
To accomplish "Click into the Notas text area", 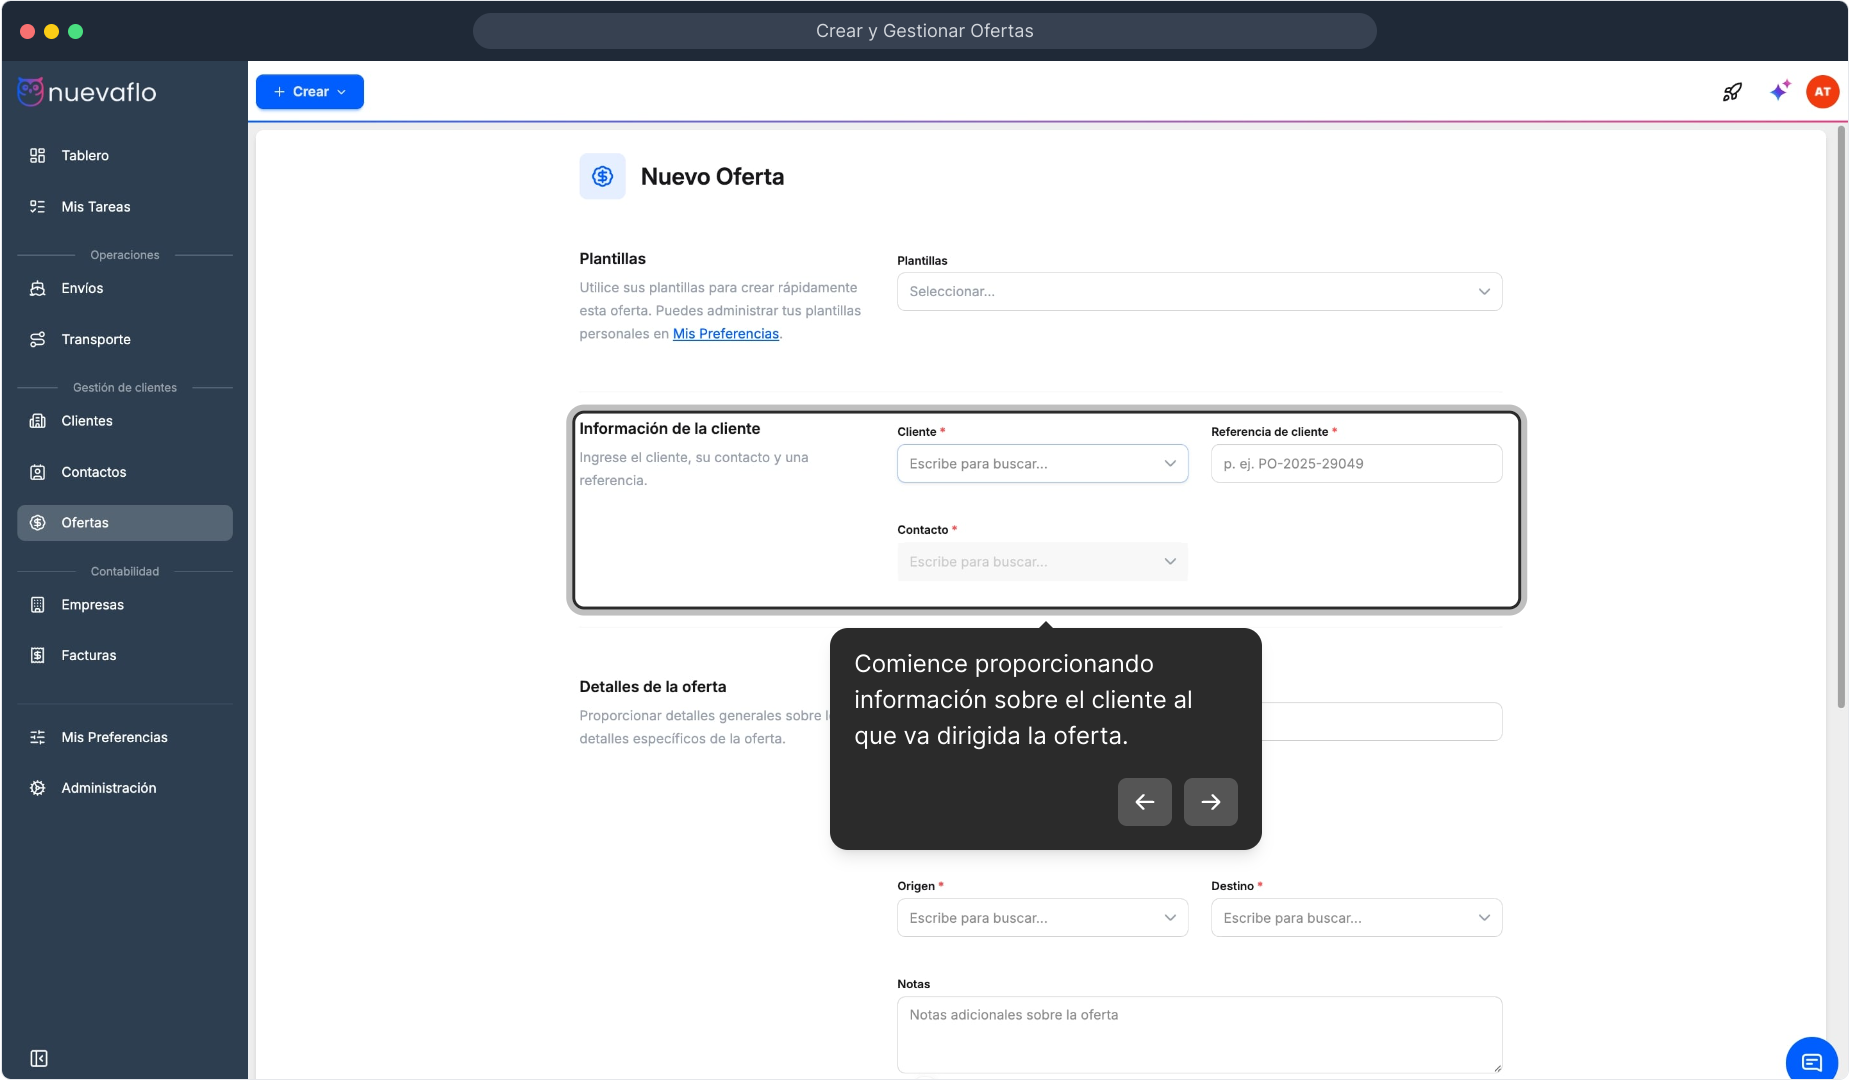I will point(1198,1034).
